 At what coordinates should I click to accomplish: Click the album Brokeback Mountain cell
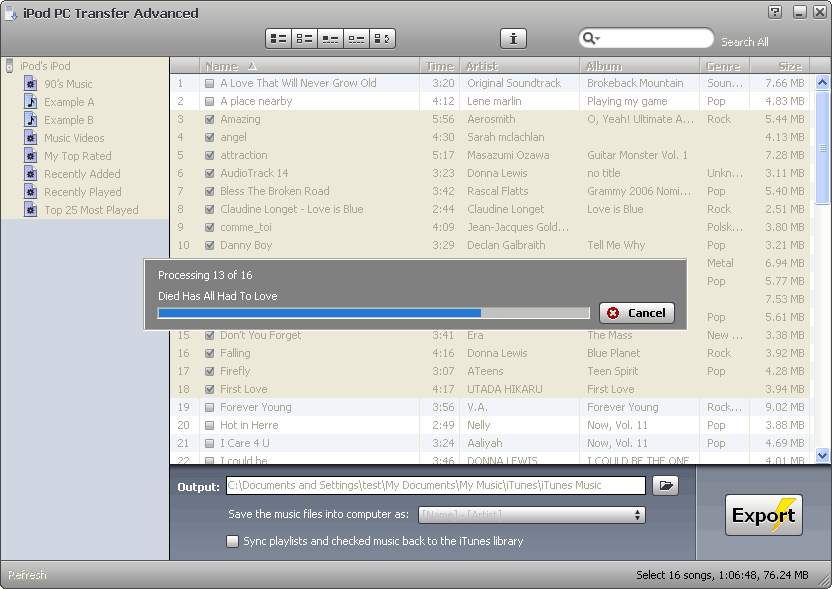(635, 83)
